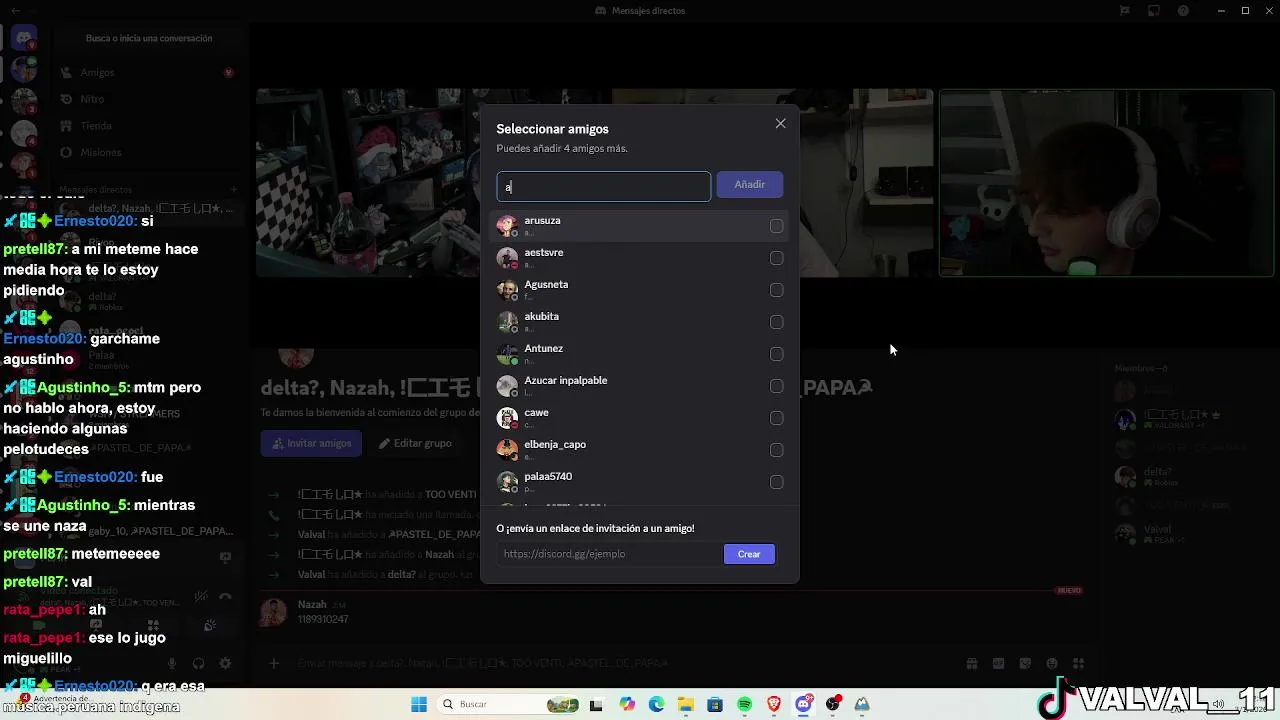1280x720 pixels.
Task: Open Spotify from the taskbar
Action: pyautogui.click(x=745, y=704)
